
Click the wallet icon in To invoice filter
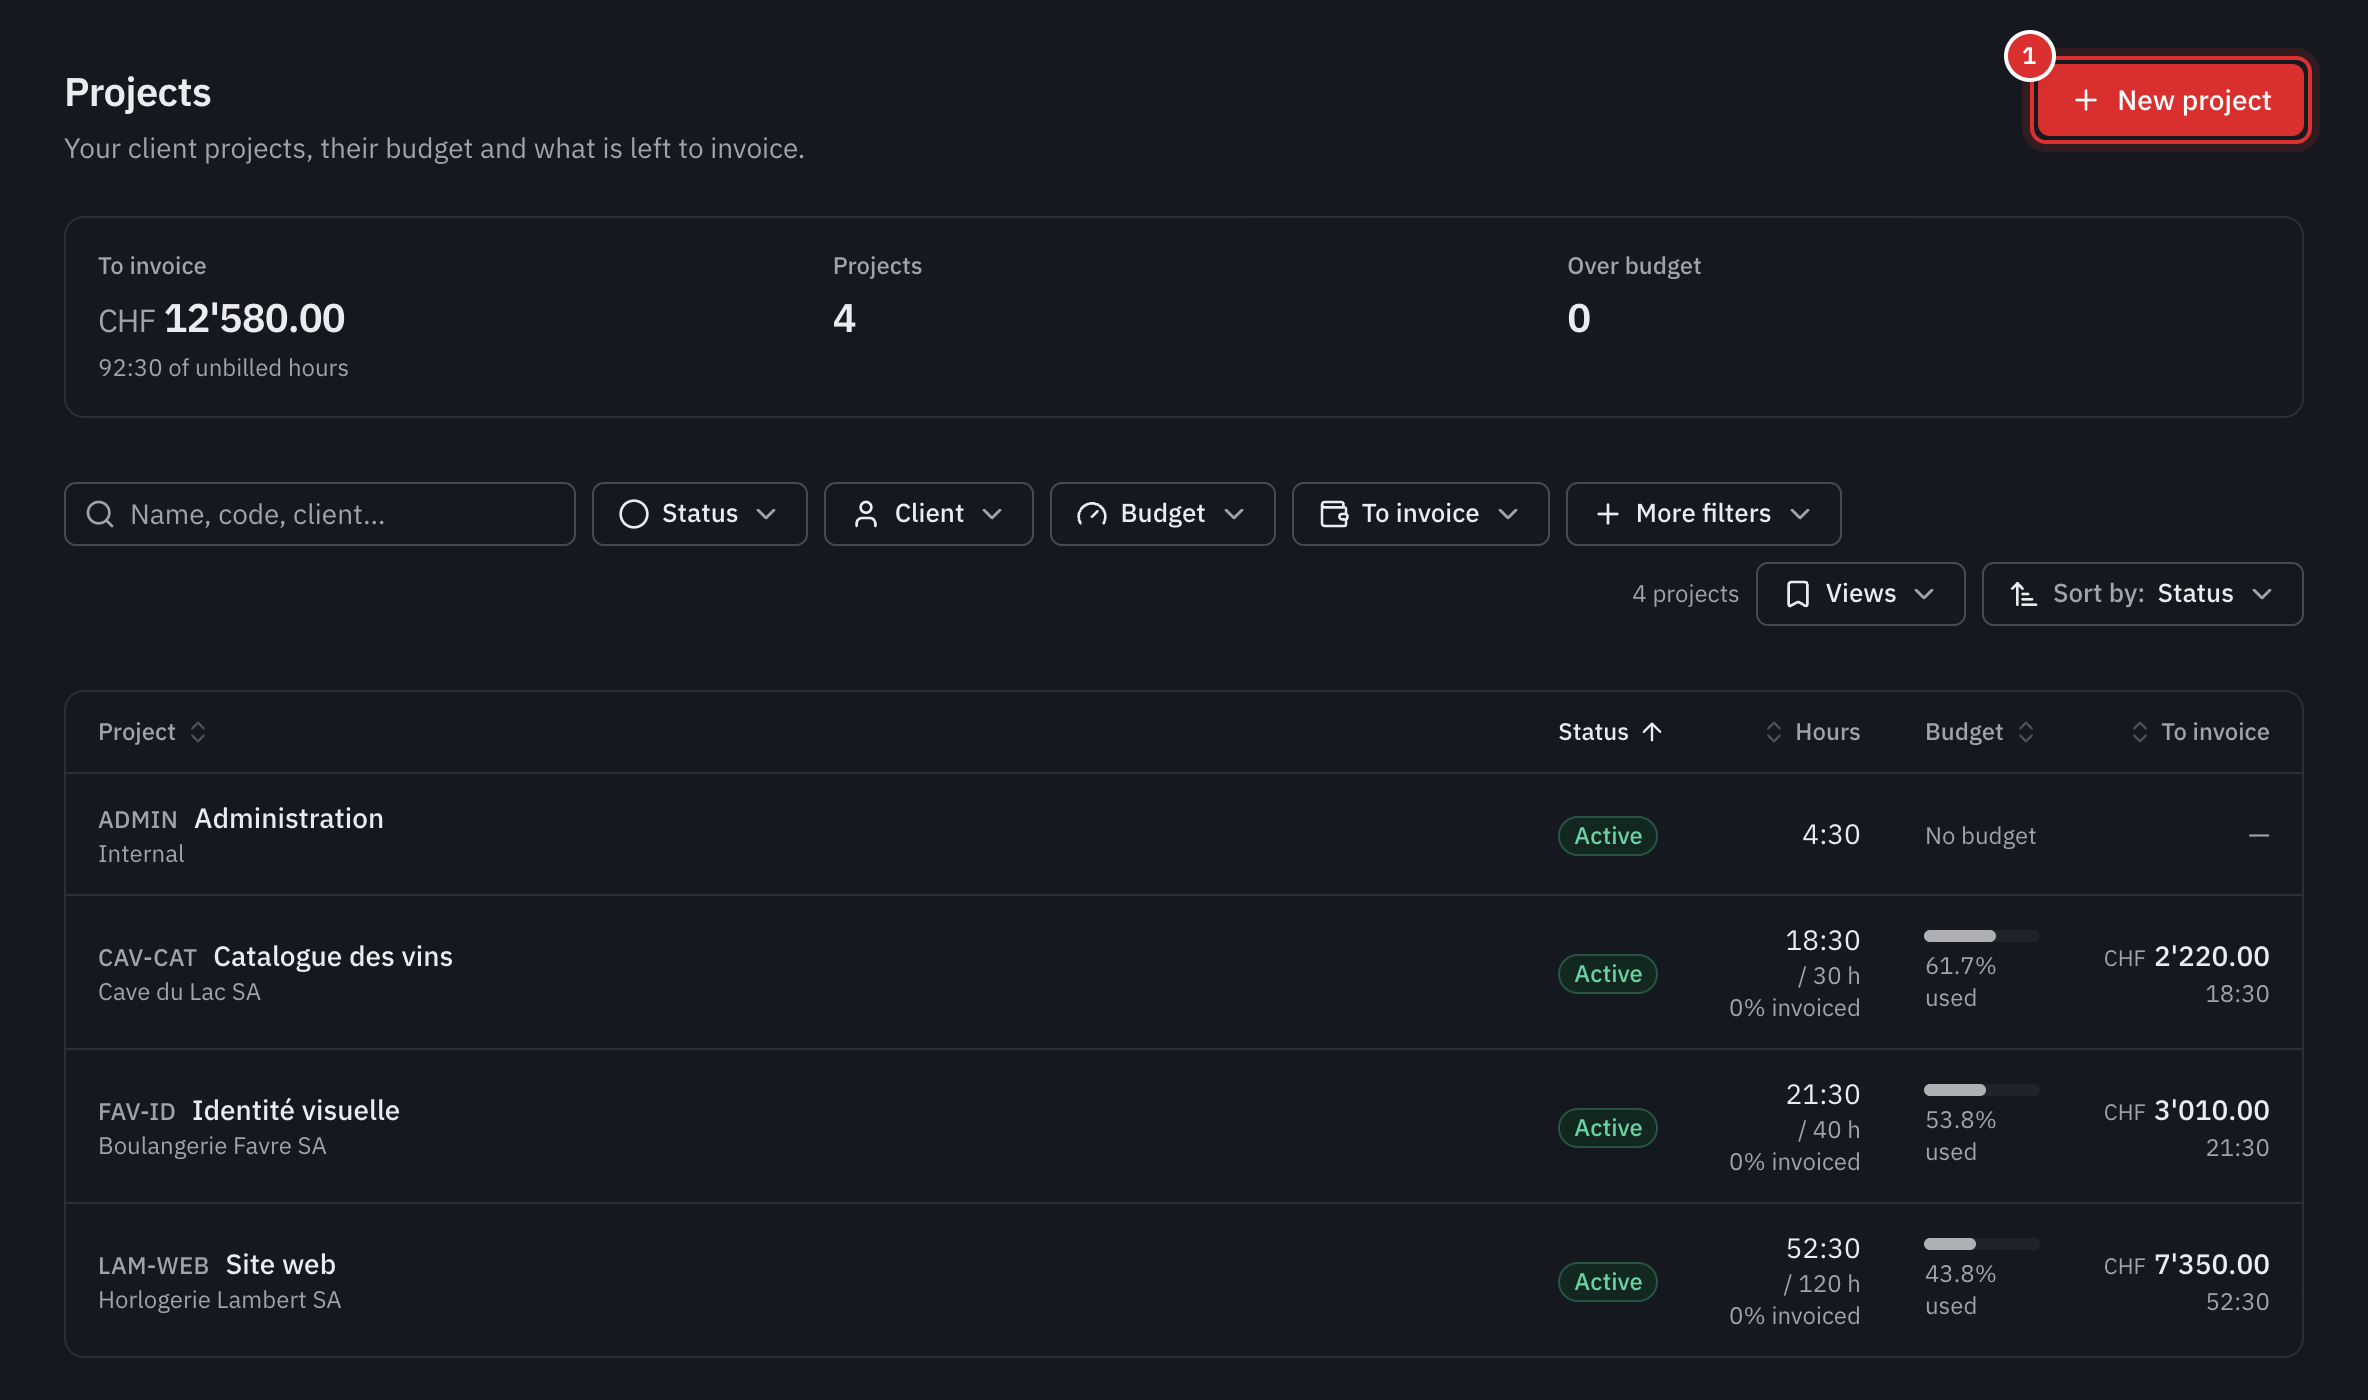1334,514
